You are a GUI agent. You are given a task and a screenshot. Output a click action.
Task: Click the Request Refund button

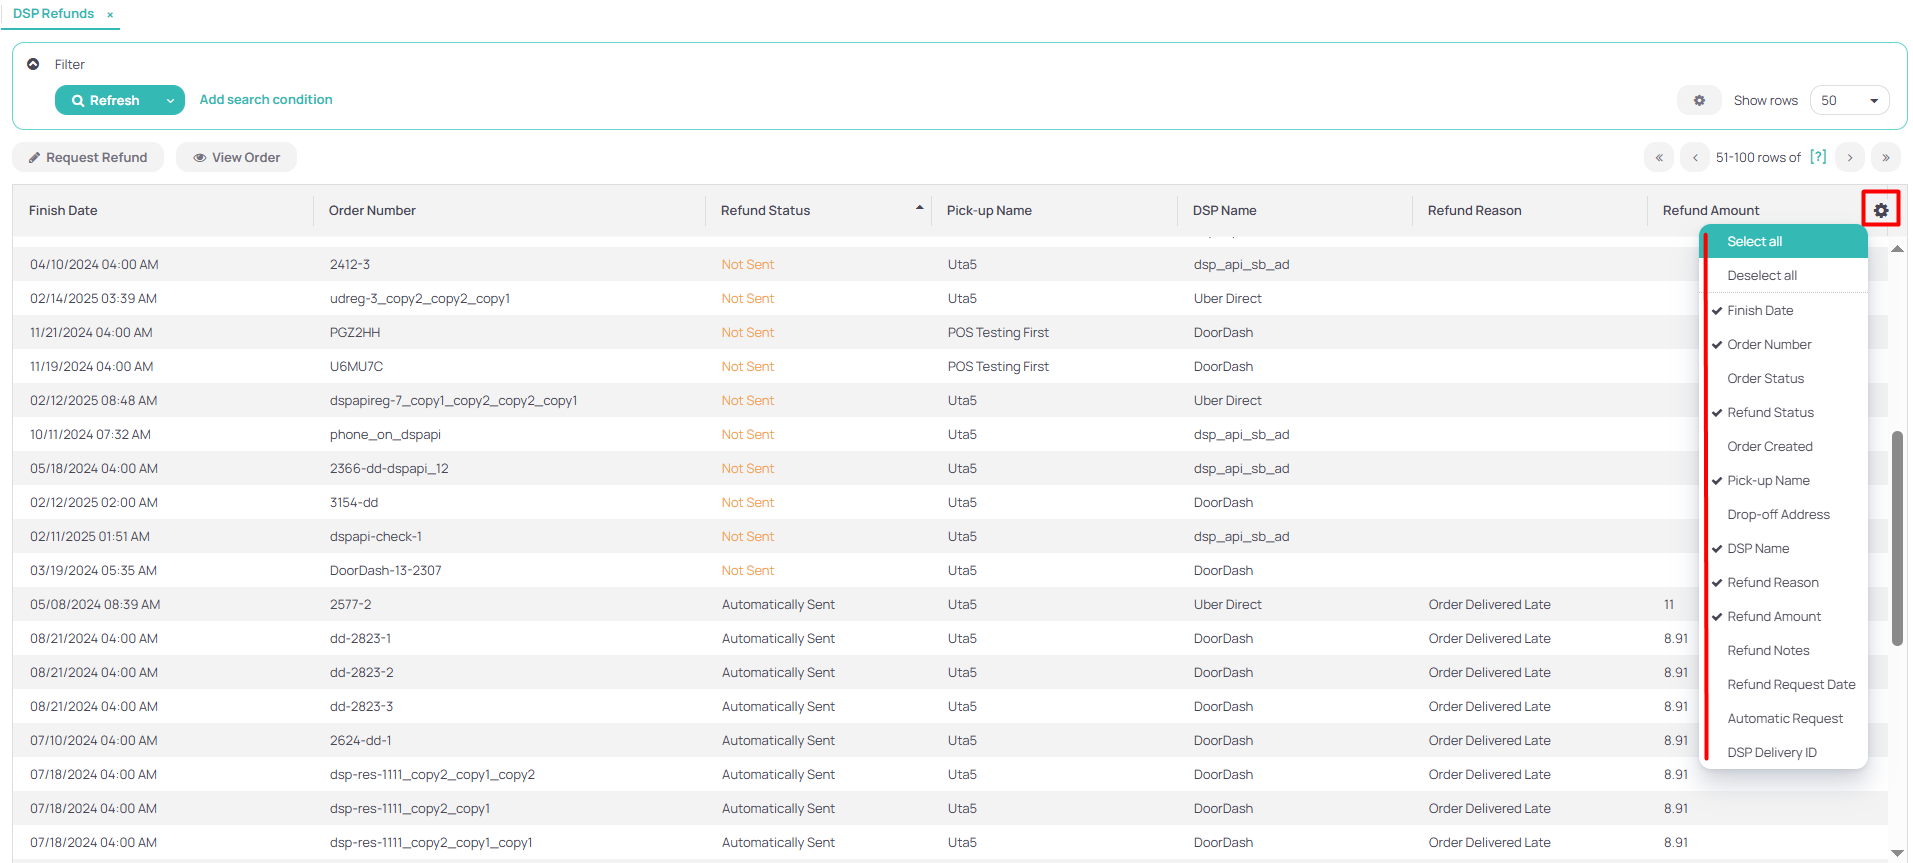88,157
